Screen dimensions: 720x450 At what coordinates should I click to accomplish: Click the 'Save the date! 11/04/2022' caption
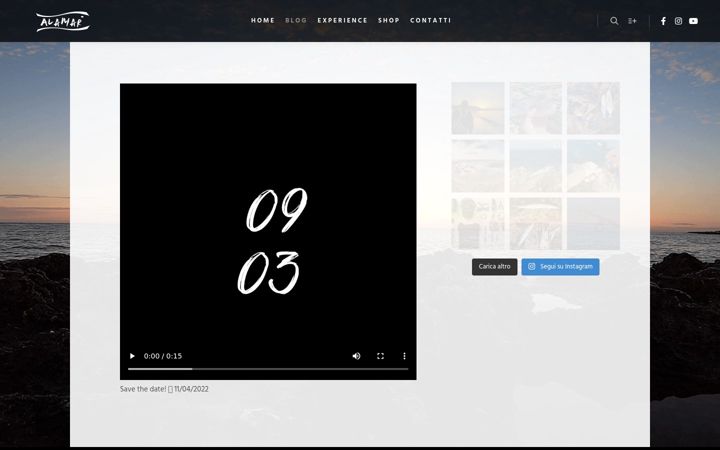(164, 389)
